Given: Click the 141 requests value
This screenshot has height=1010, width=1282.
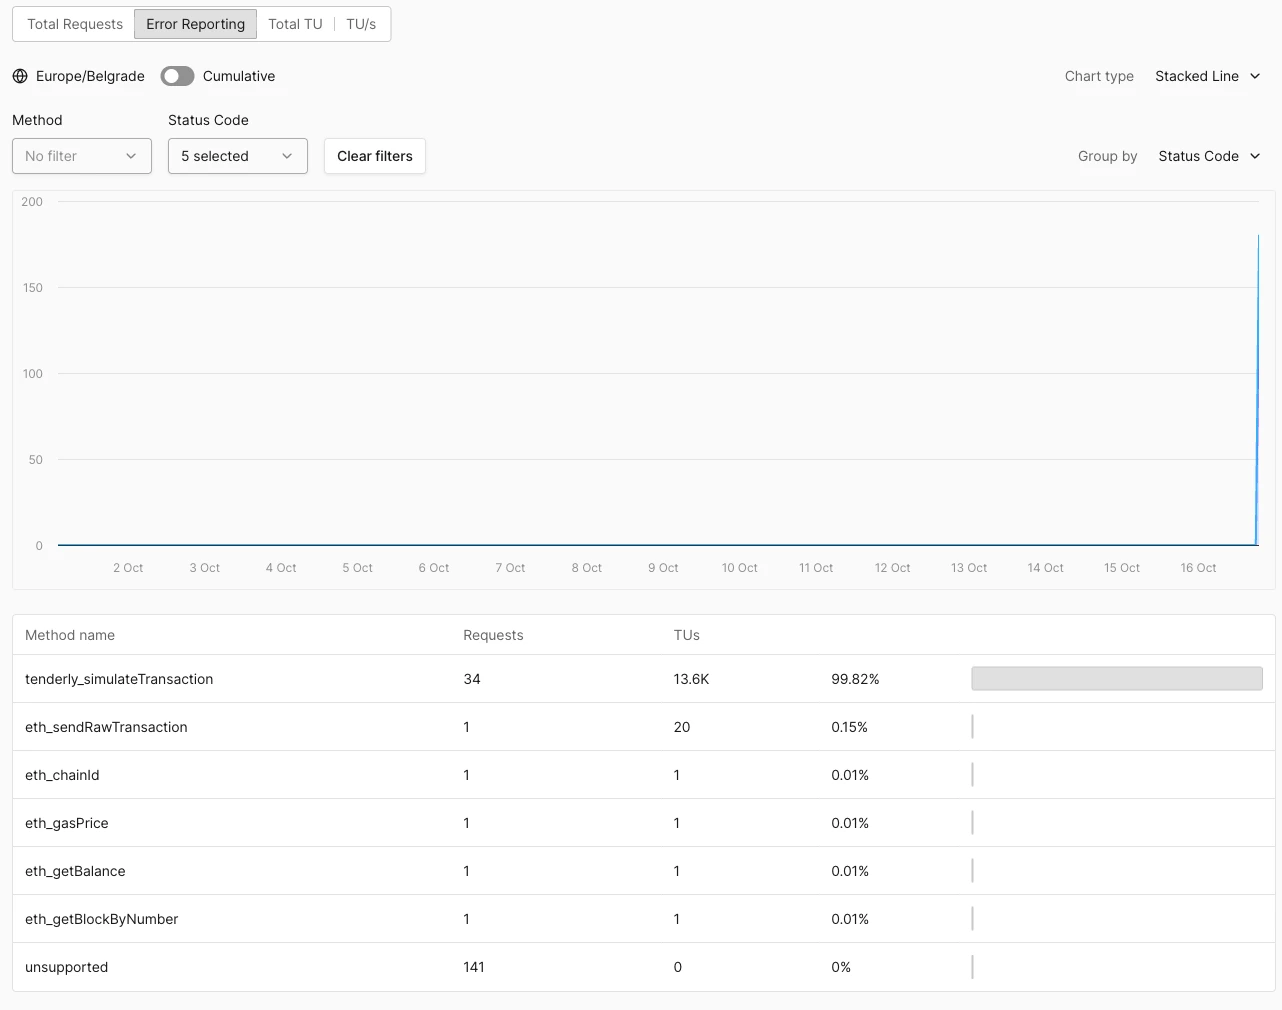Looking at the screenshot, I should coord(474,967).
